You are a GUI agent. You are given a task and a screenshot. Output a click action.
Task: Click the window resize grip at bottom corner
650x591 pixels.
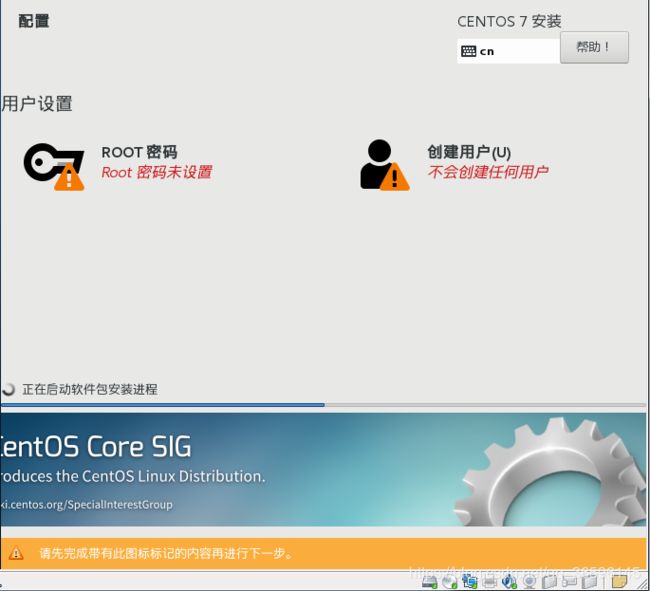(642, 583)
